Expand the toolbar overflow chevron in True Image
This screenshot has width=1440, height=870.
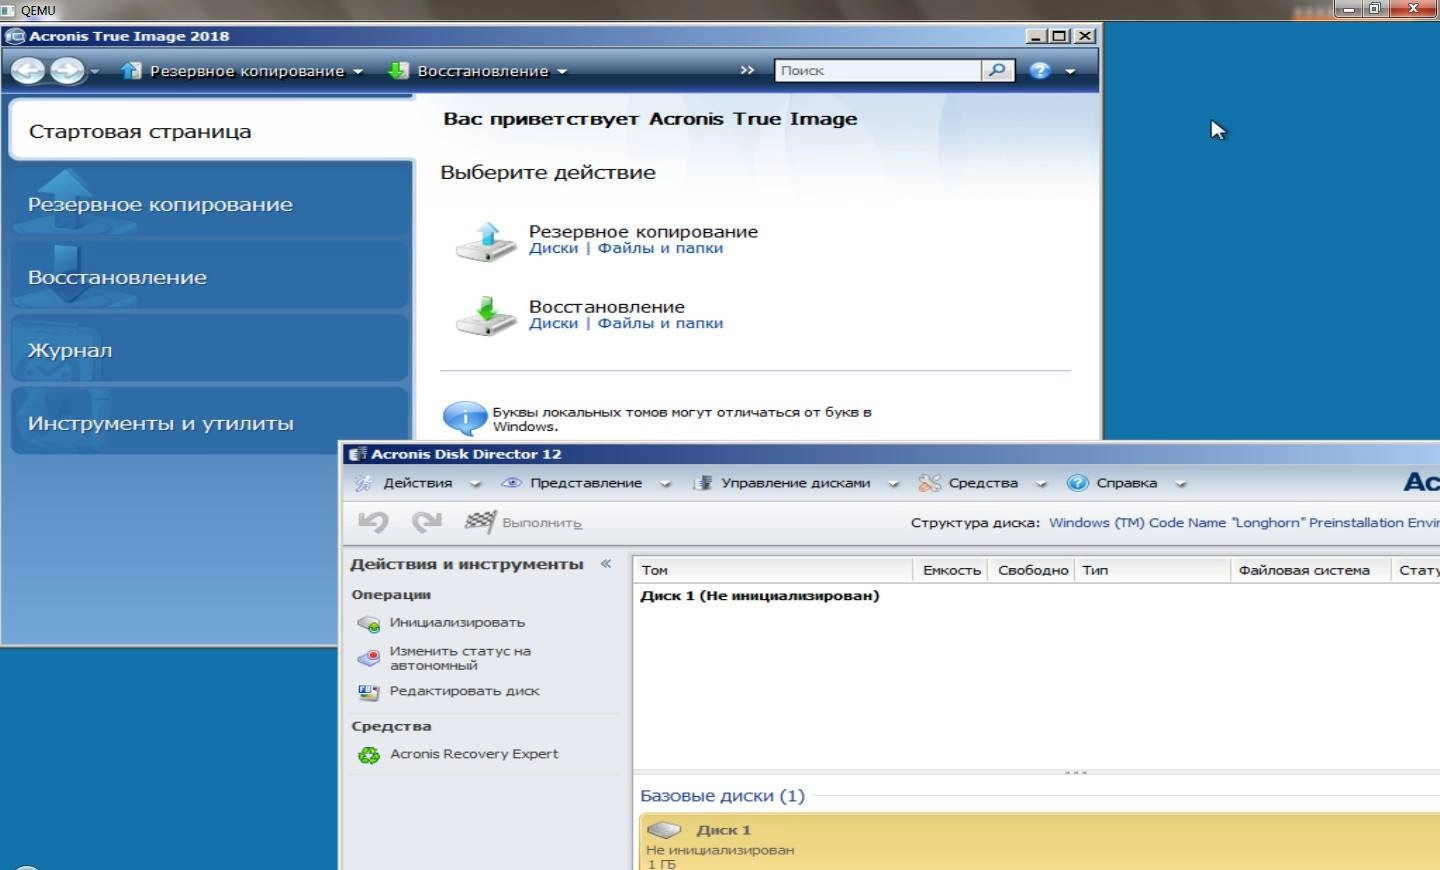pyautogui.click(x=747, y=70)
